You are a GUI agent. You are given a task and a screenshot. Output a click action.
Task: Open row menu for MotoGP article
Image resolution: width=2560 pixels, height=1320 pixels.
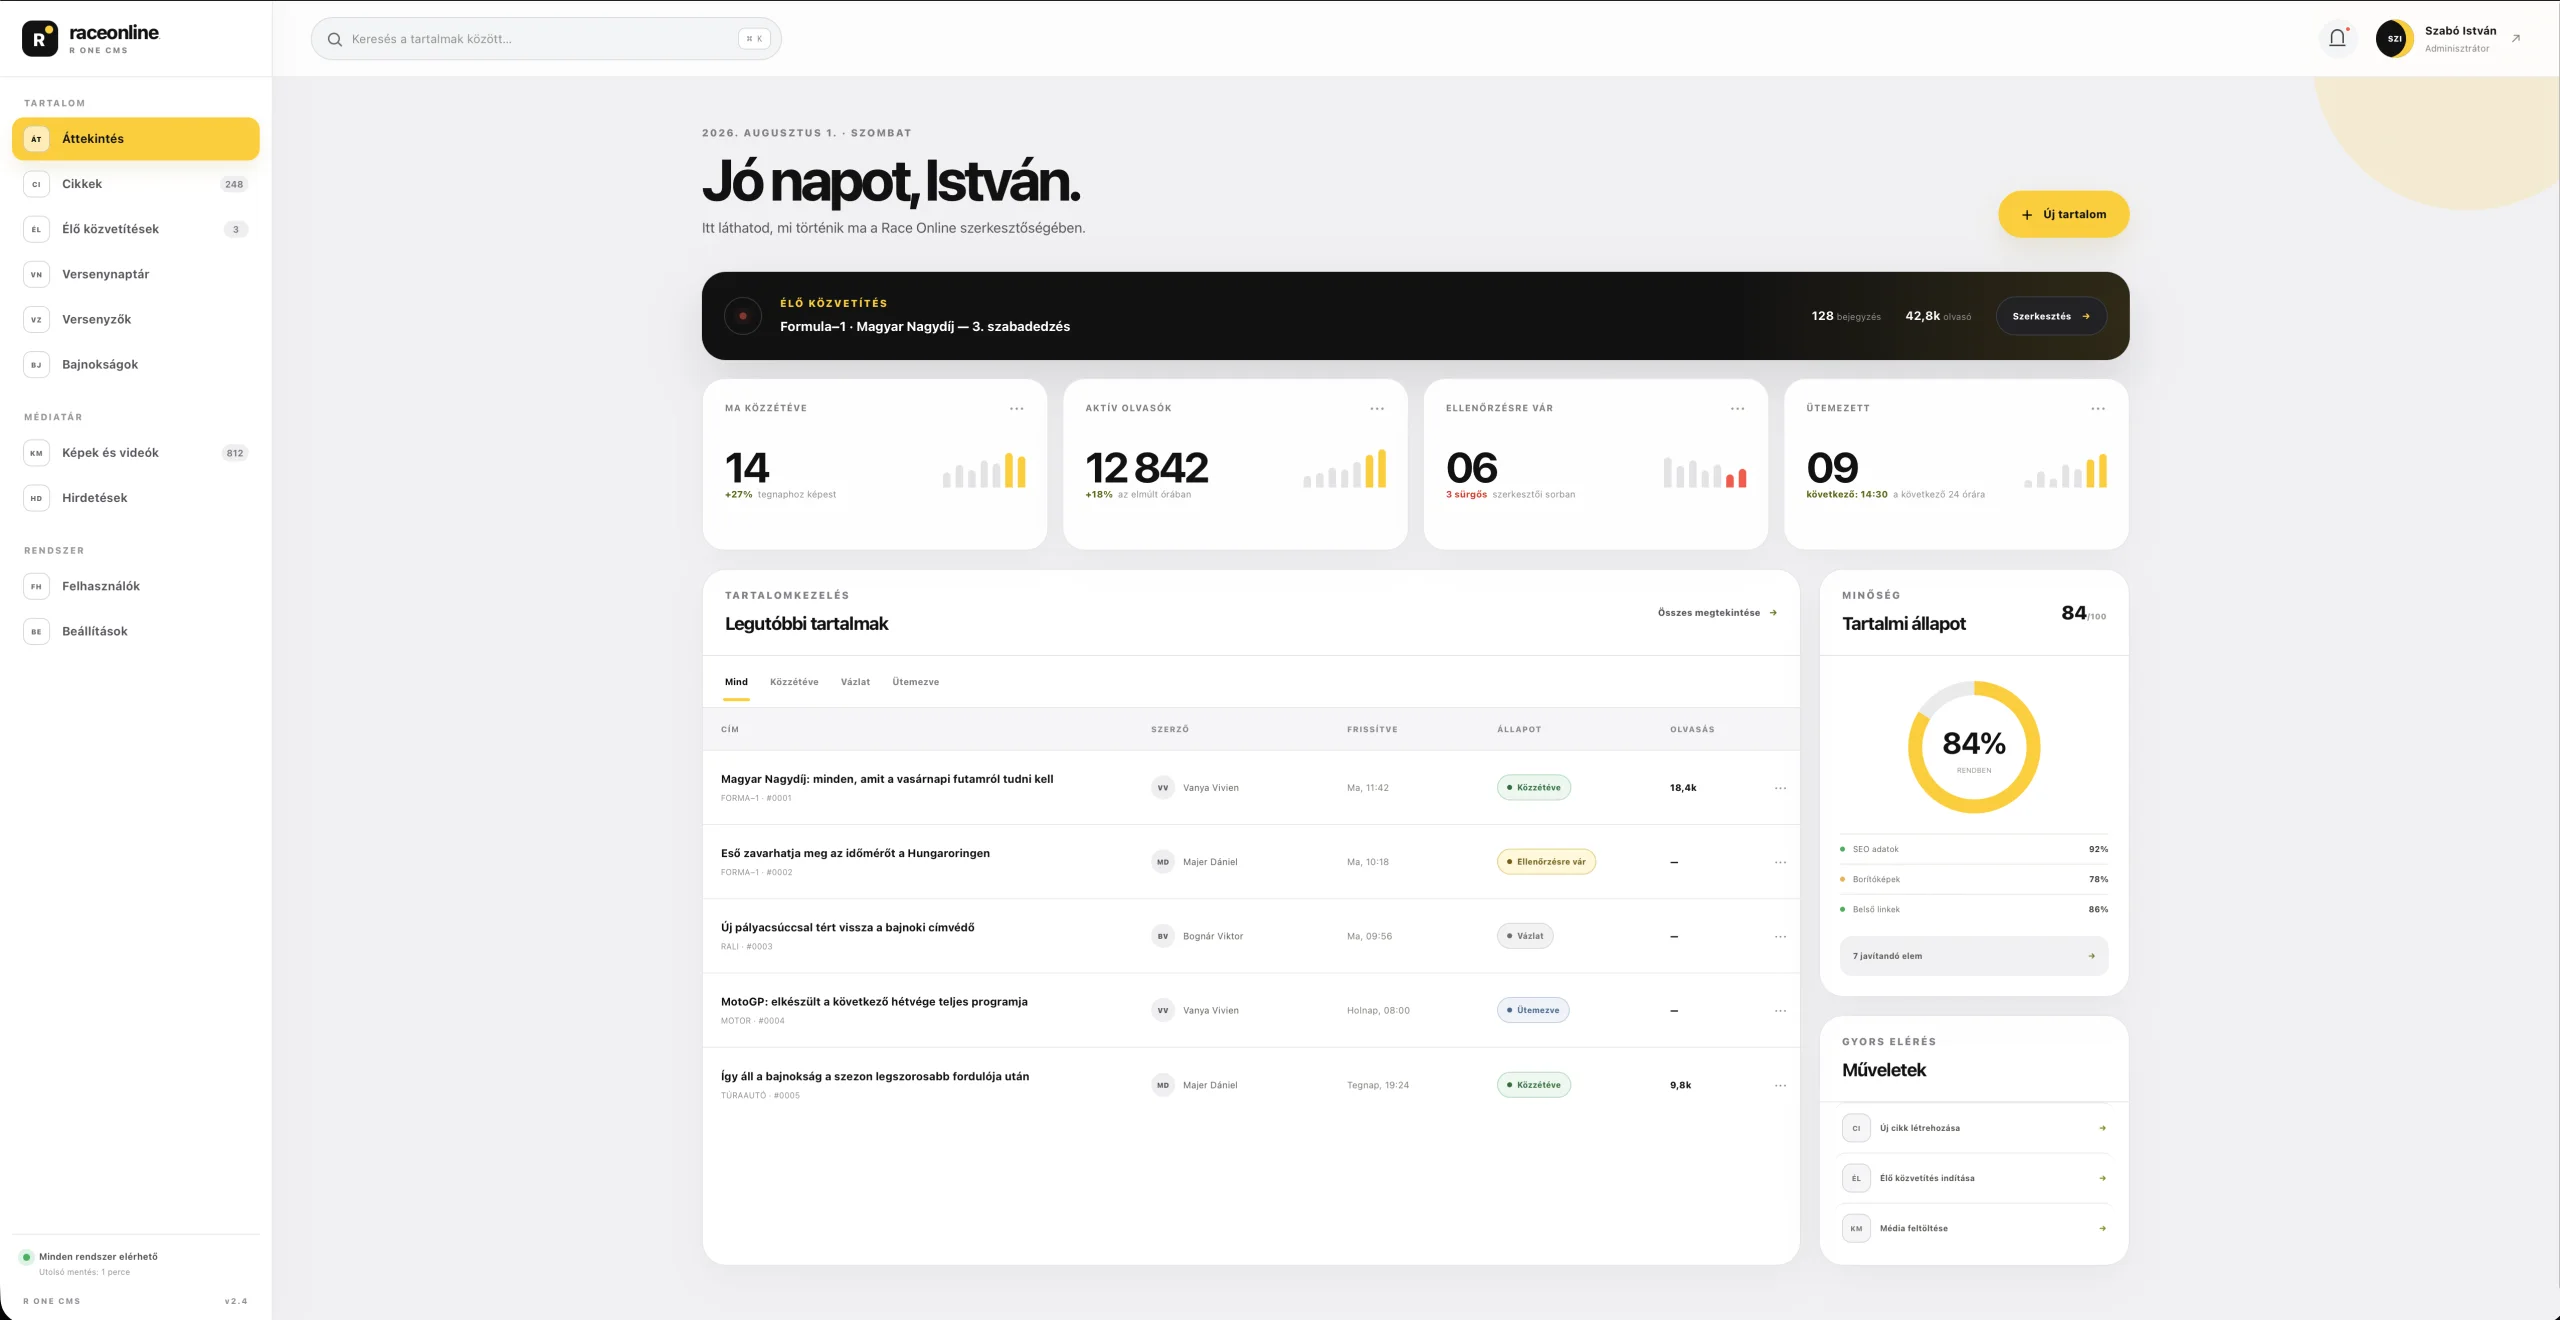coord(1780,1011)
